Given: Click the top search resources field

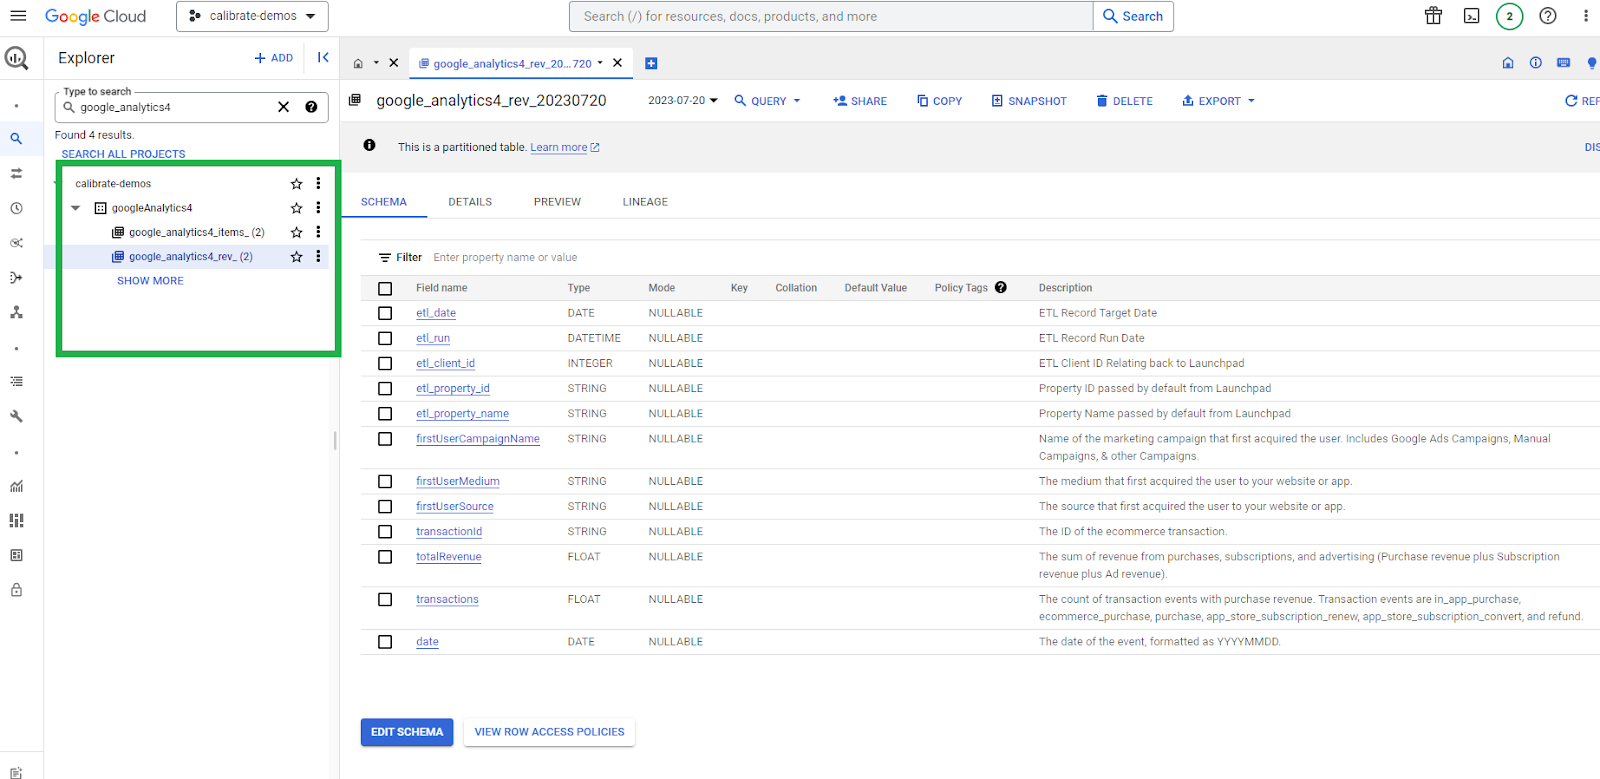Looking at the screenshot, I should pos(831,16).
